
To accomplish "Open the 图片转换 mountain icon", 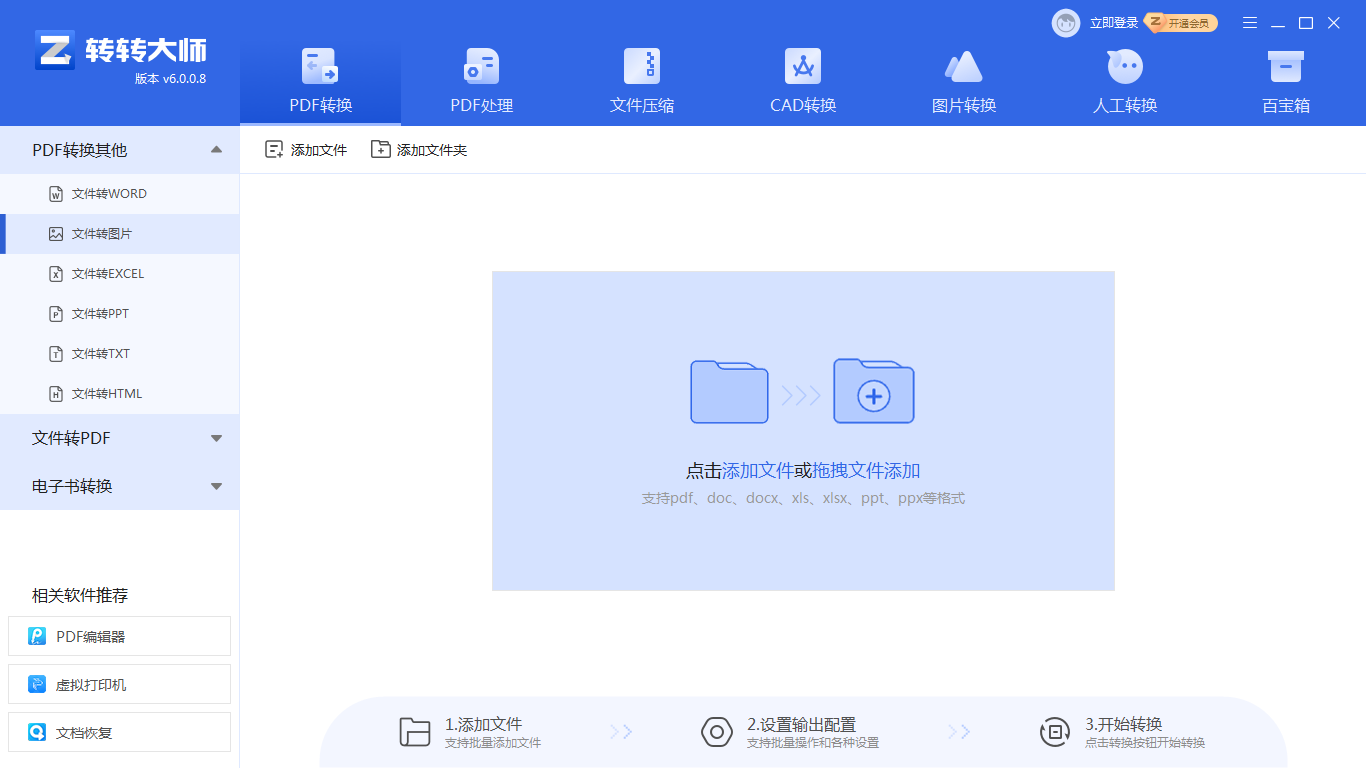I will click(964, 66).
